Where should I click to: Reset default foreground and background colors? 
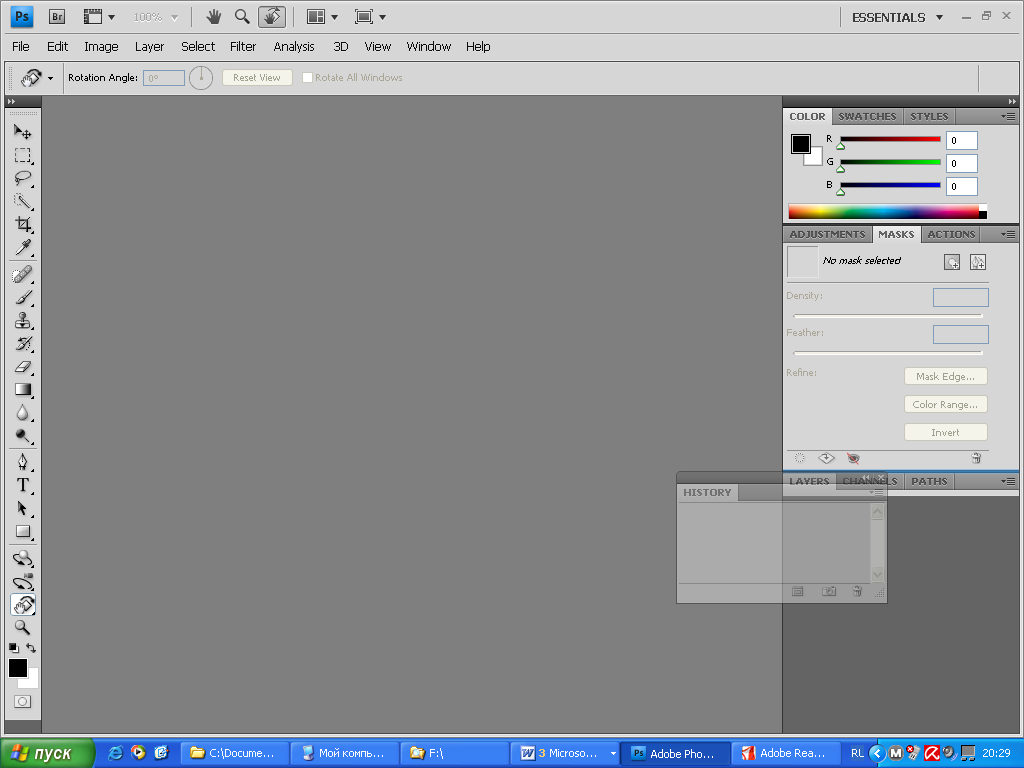point(14,648)
